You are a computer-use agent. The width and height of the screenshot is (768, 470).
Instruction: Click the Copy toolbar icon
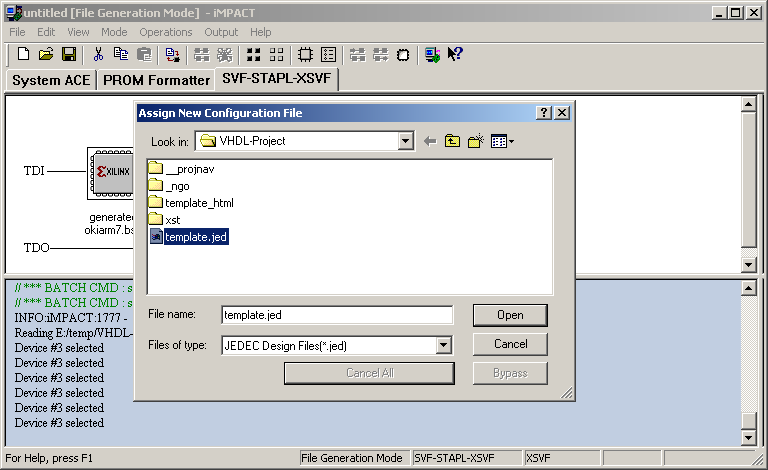coord(120,54)
